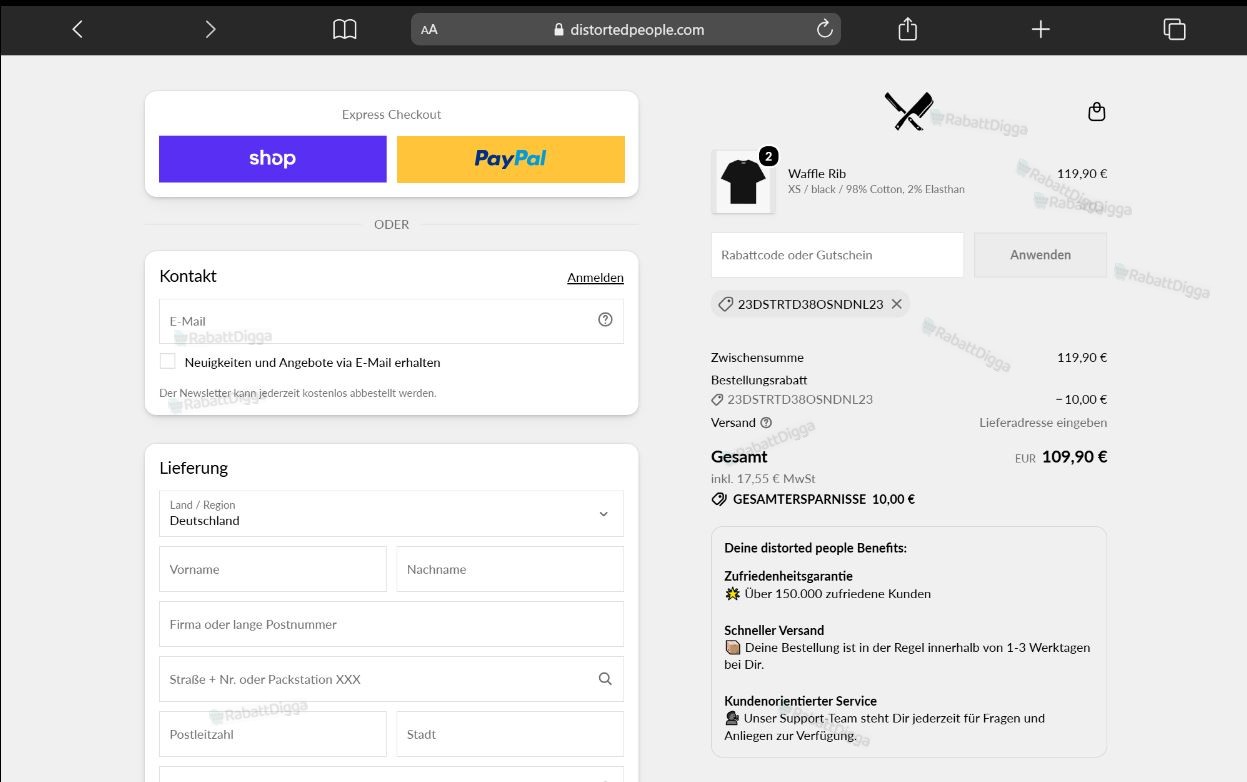Show the tab overview icon
This screenshot has height=782, width=1247.
pyautogui.click(x=1174, y=30)
